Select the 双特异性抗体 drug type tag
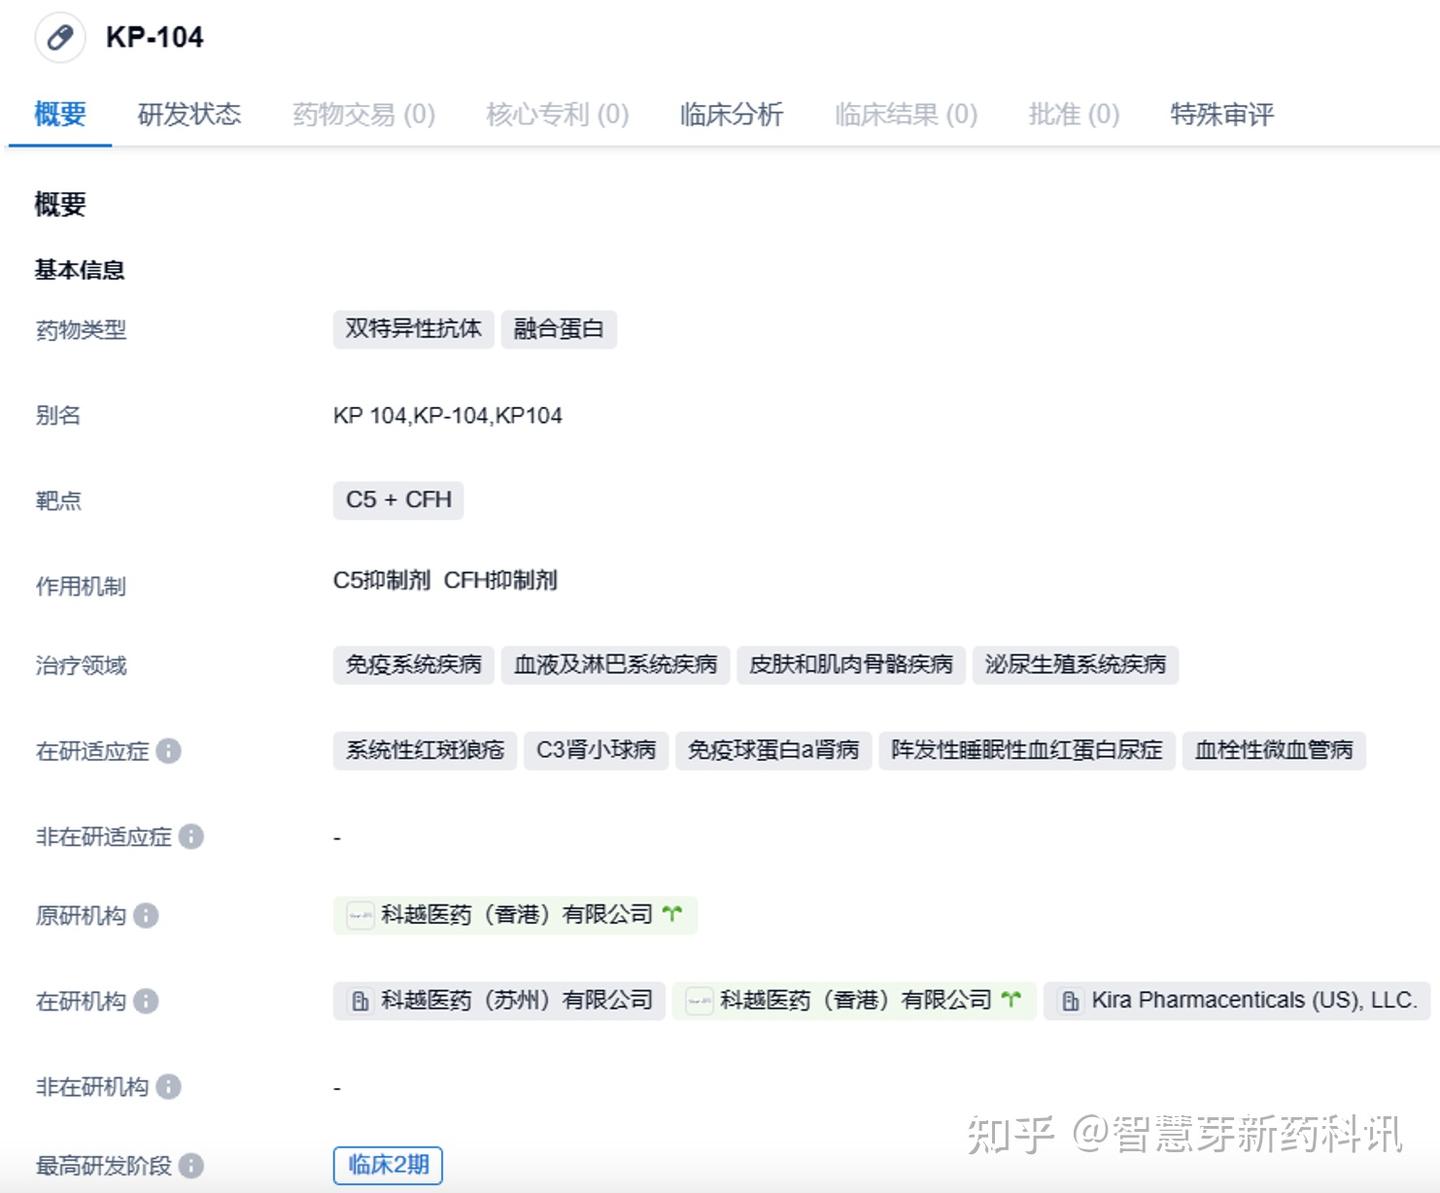This screenshot has width=1440, height=1193. 413,329
